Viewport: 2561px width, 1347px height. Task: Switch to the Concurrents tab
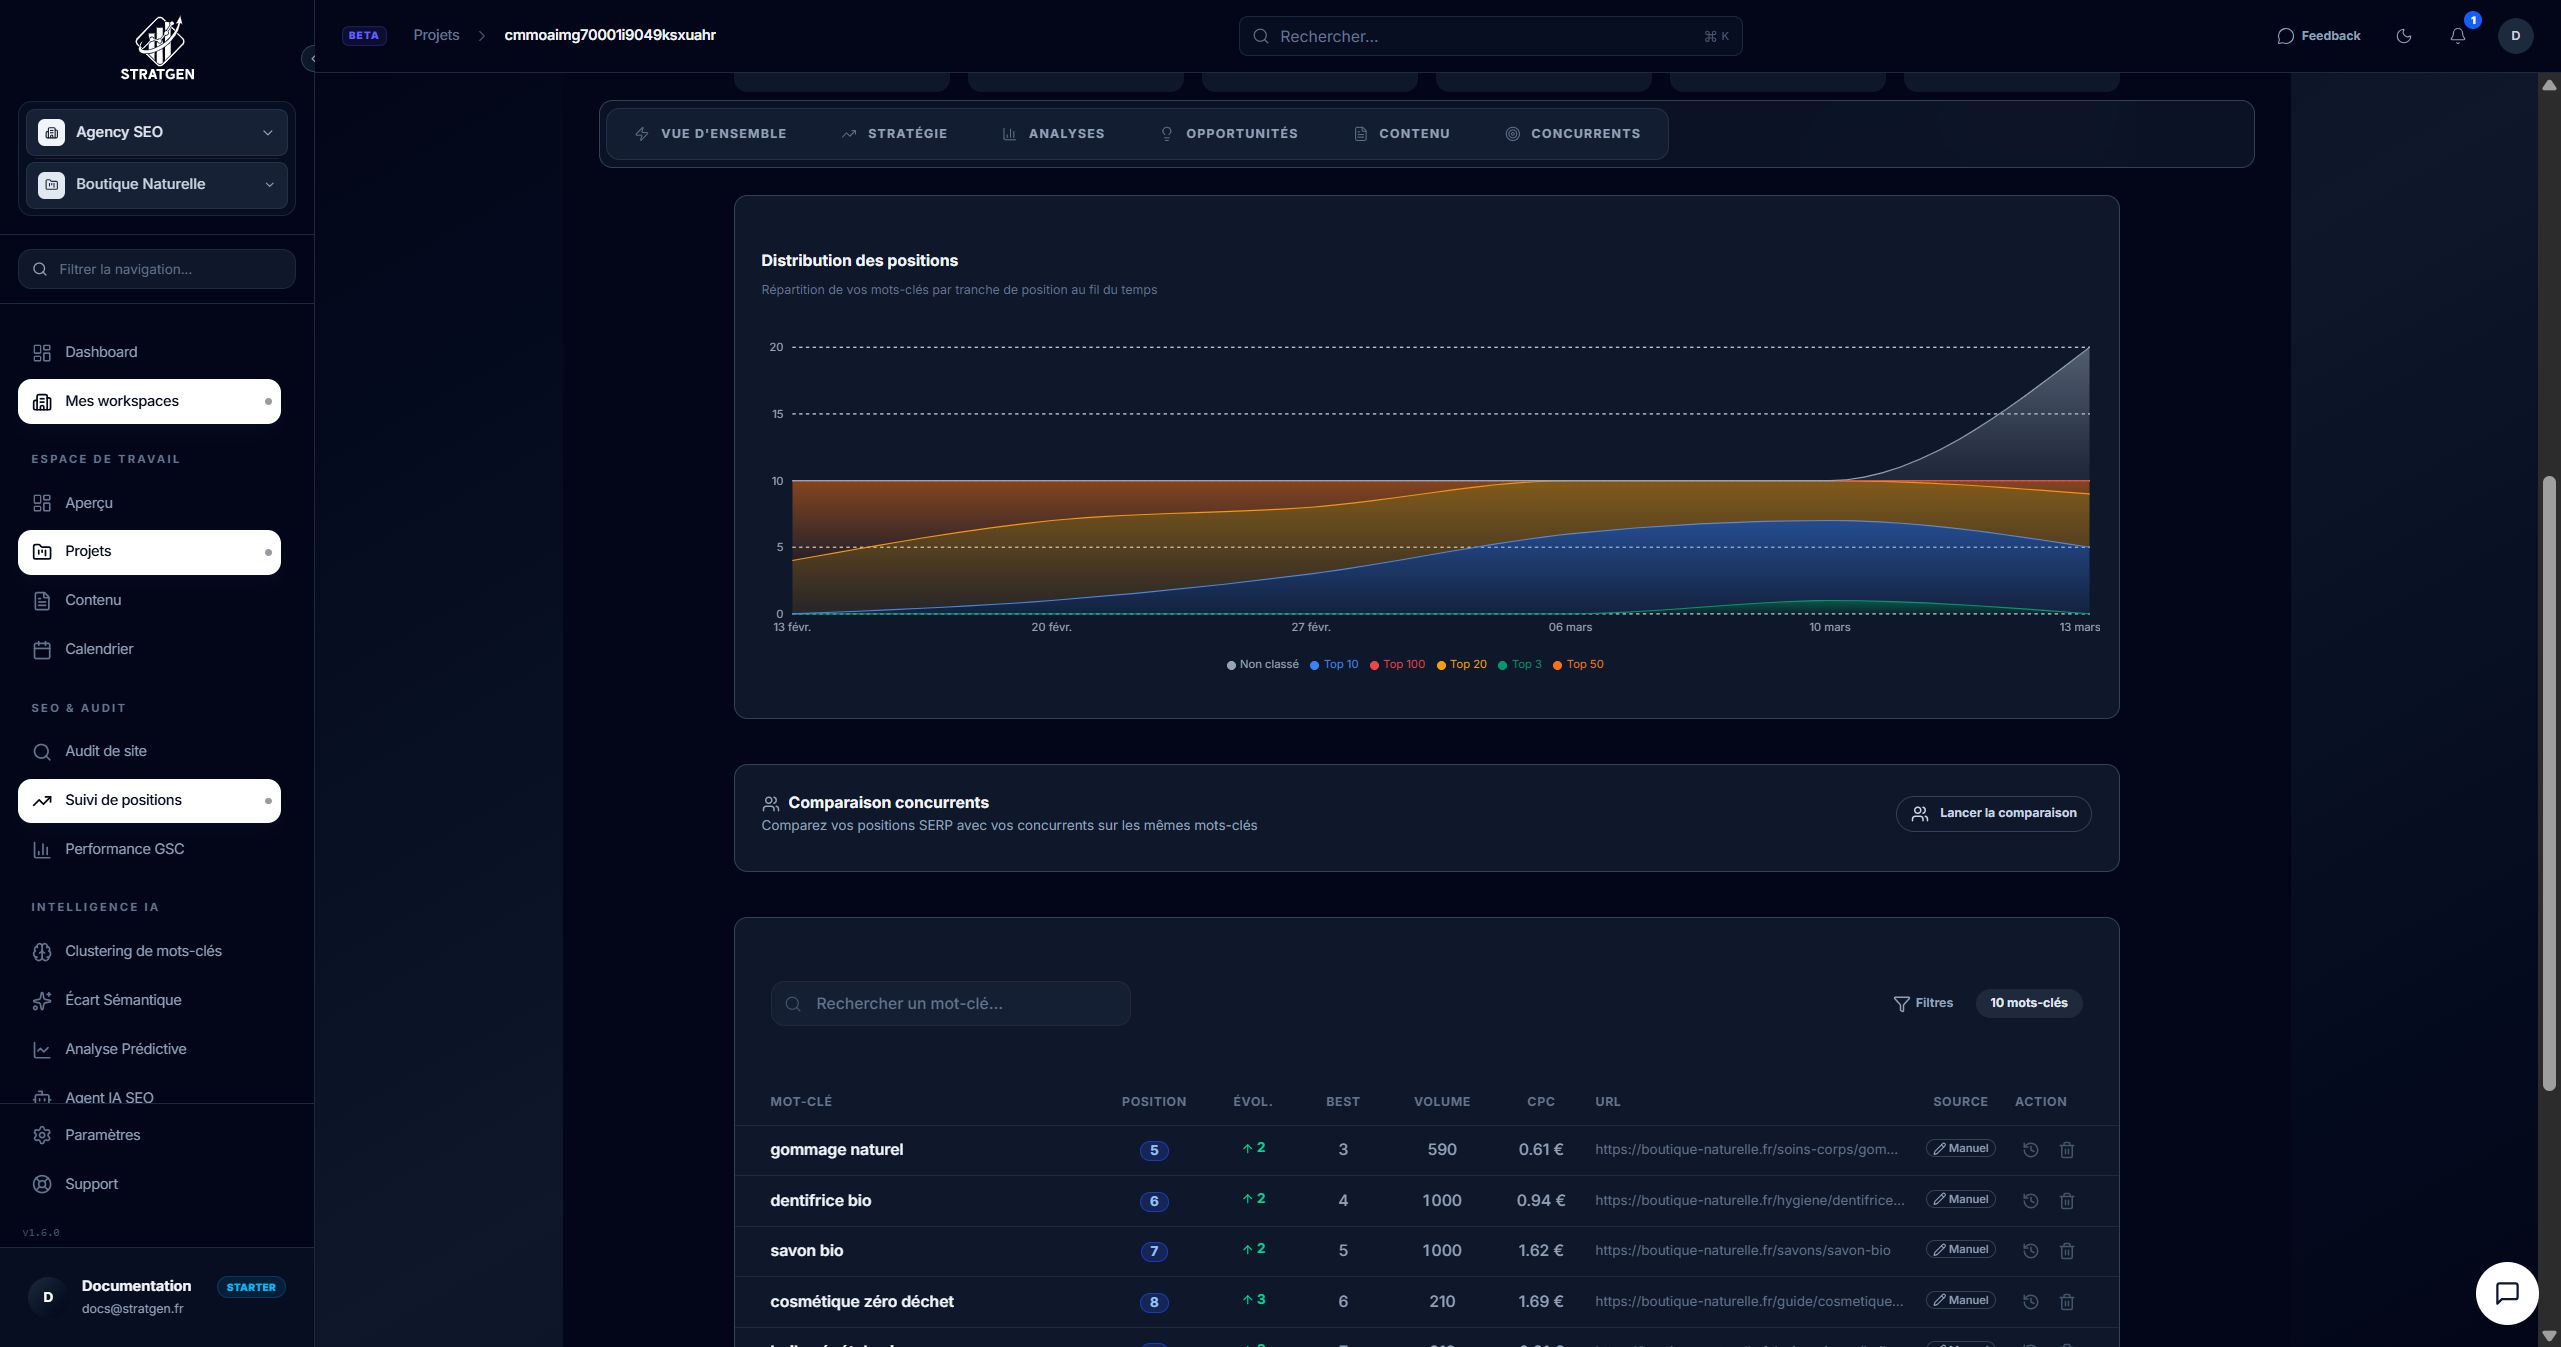click(x=1573, y=134)
